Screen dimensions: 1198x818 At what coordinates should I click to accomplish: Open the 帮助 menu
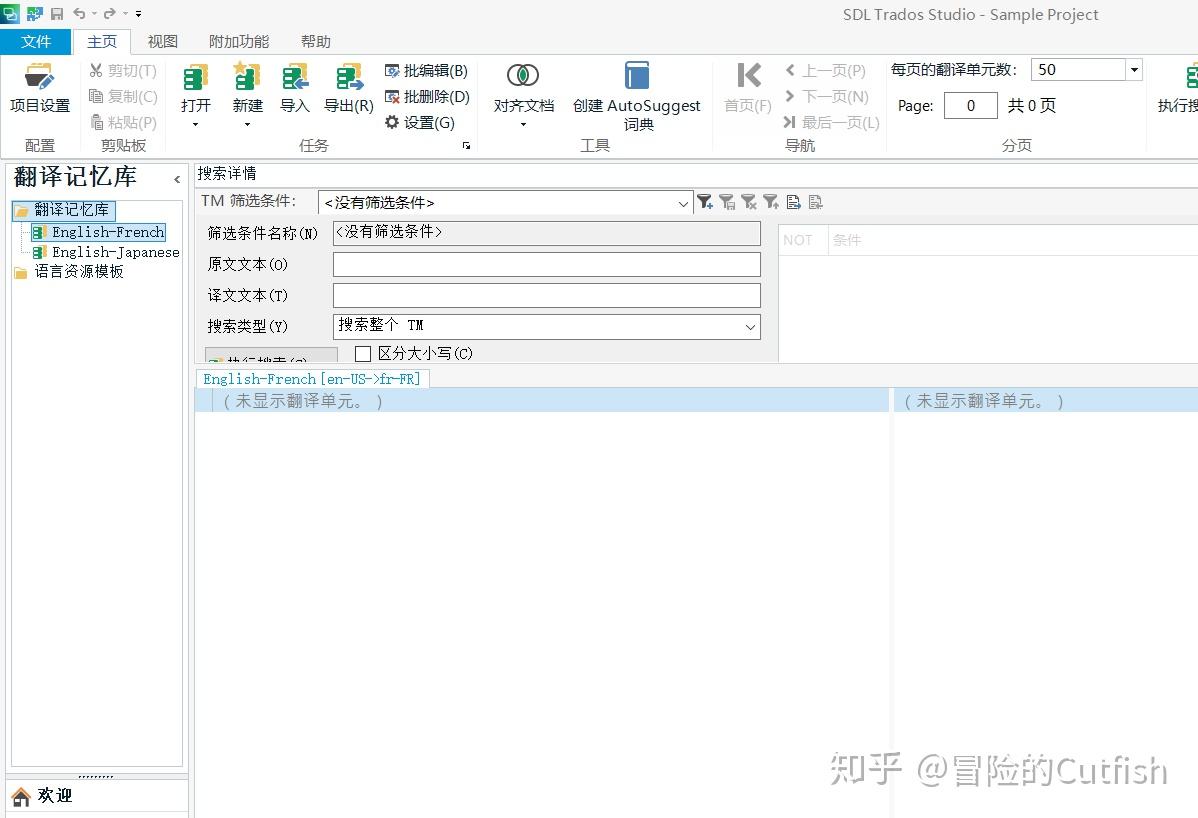(x=315, y=41)
